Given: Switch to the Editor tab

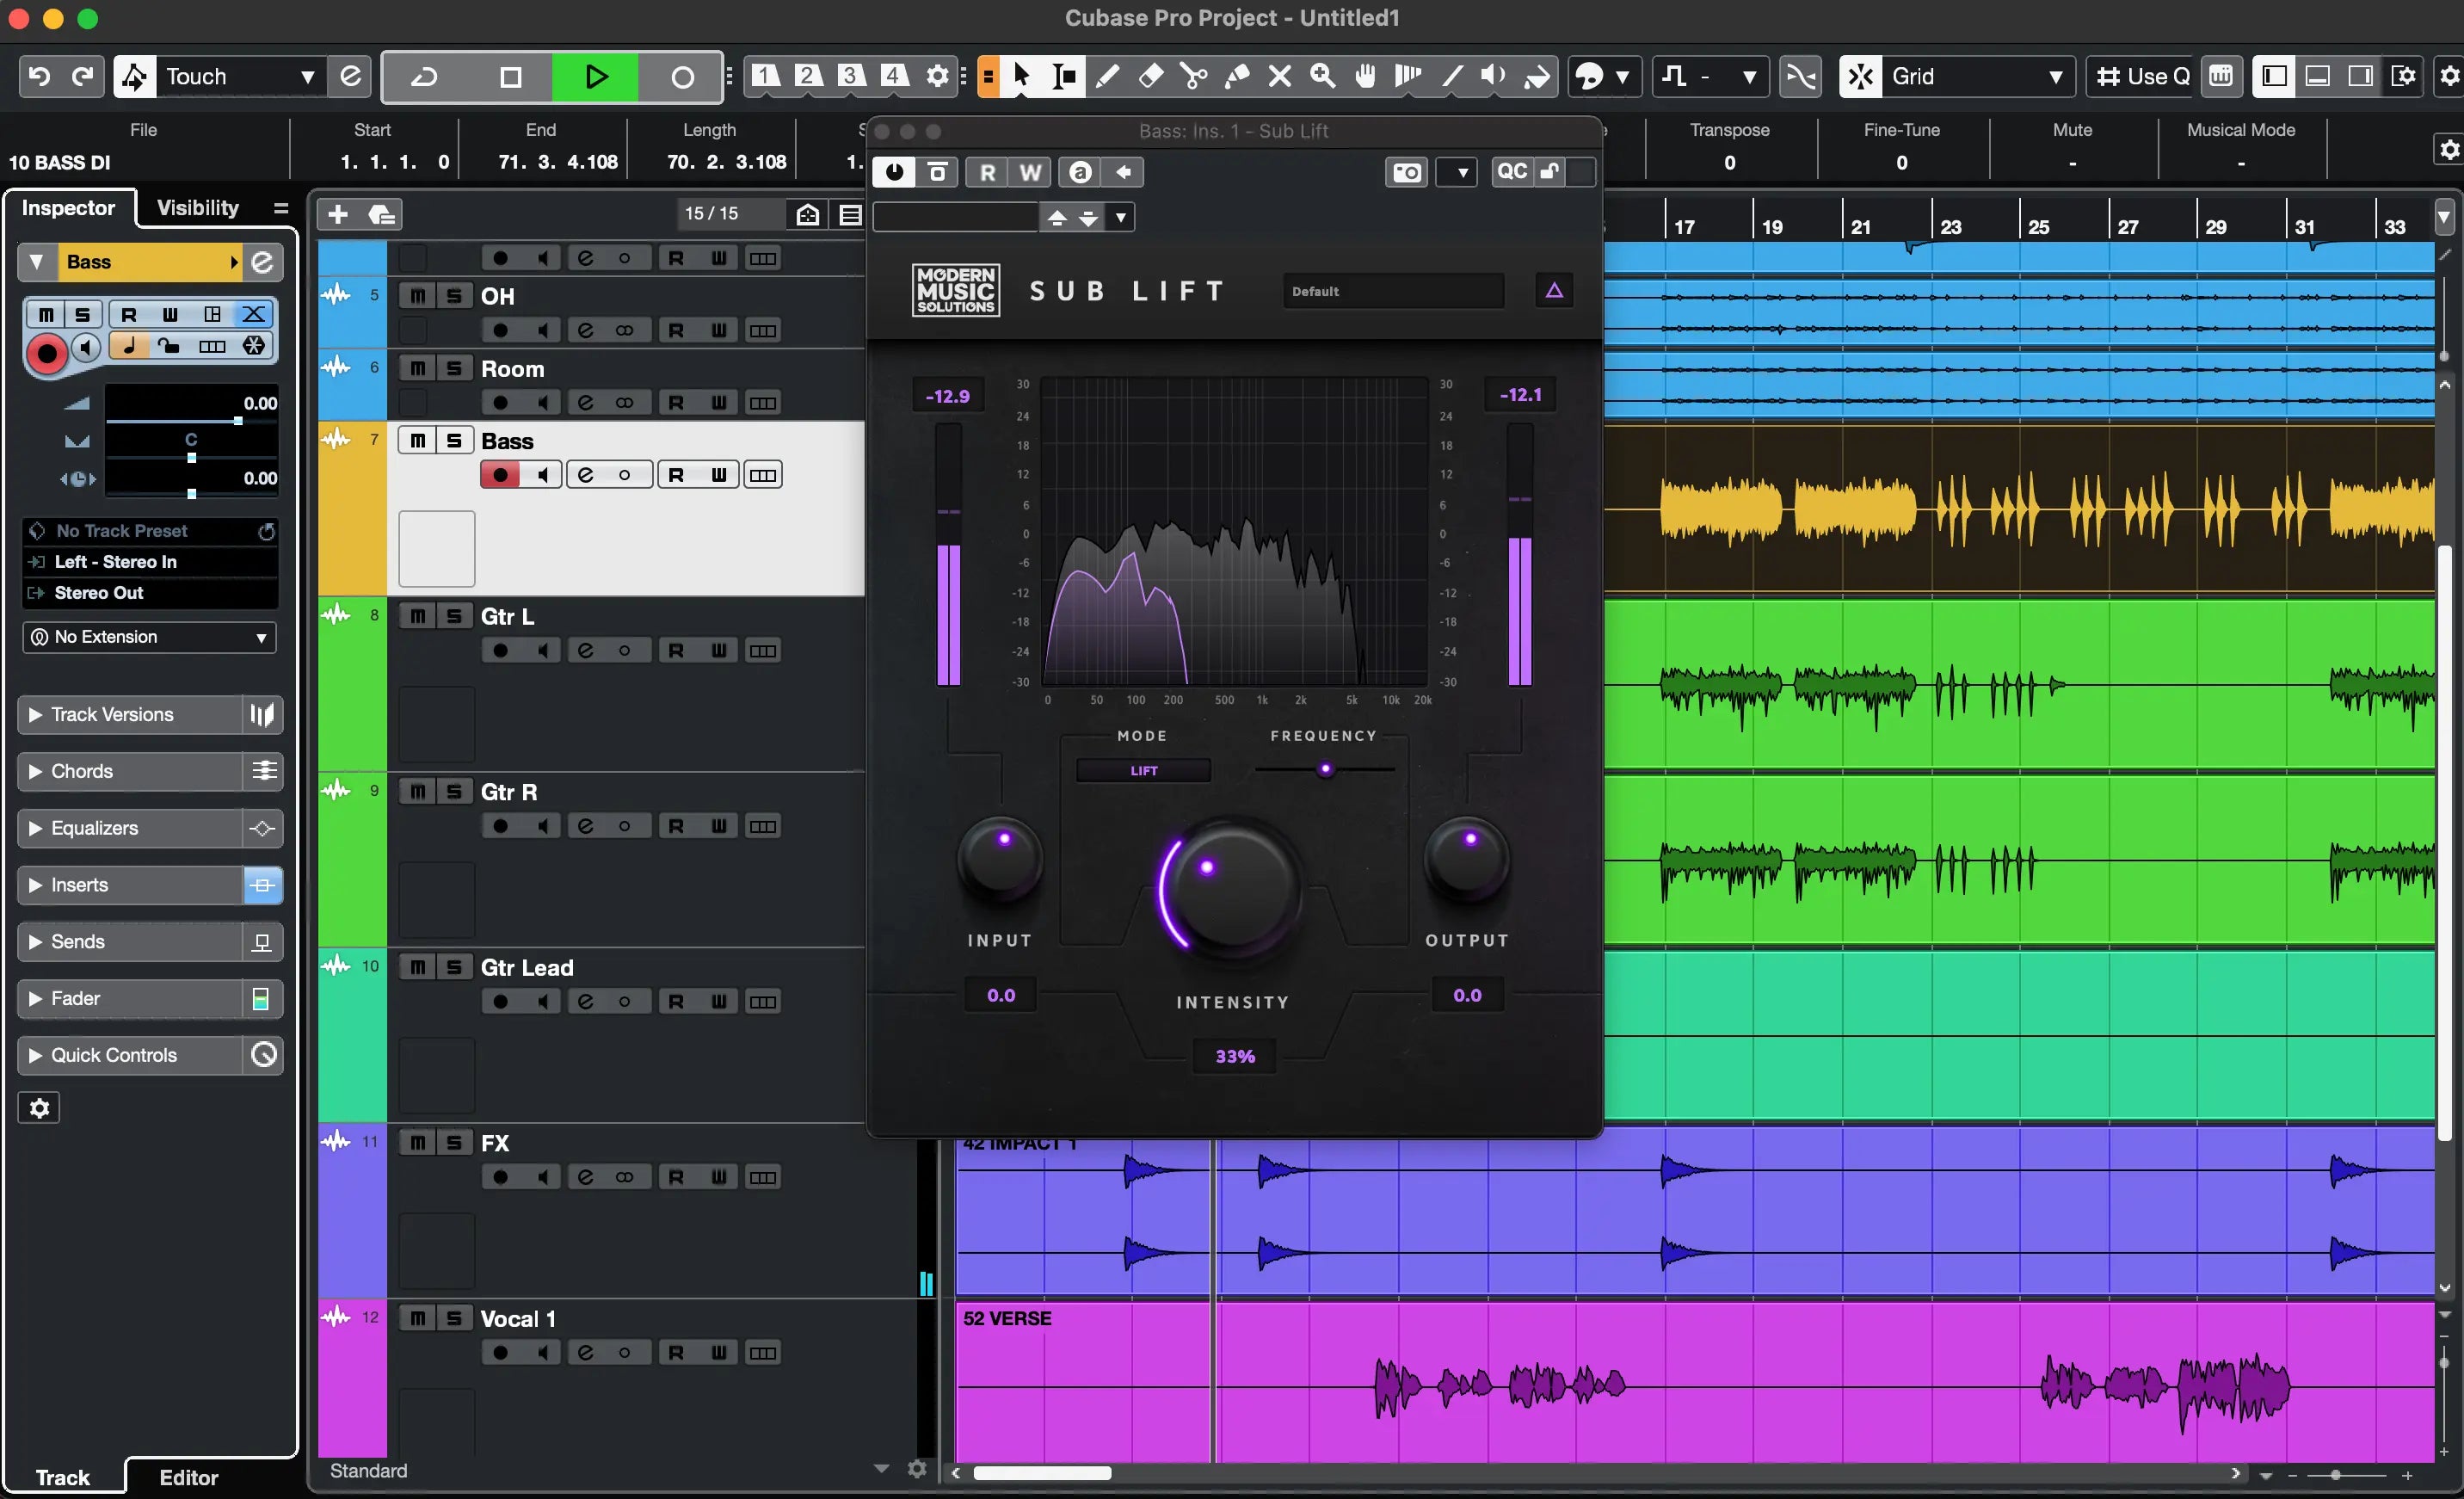Looking at the screenshot, I should (188, 1477).
